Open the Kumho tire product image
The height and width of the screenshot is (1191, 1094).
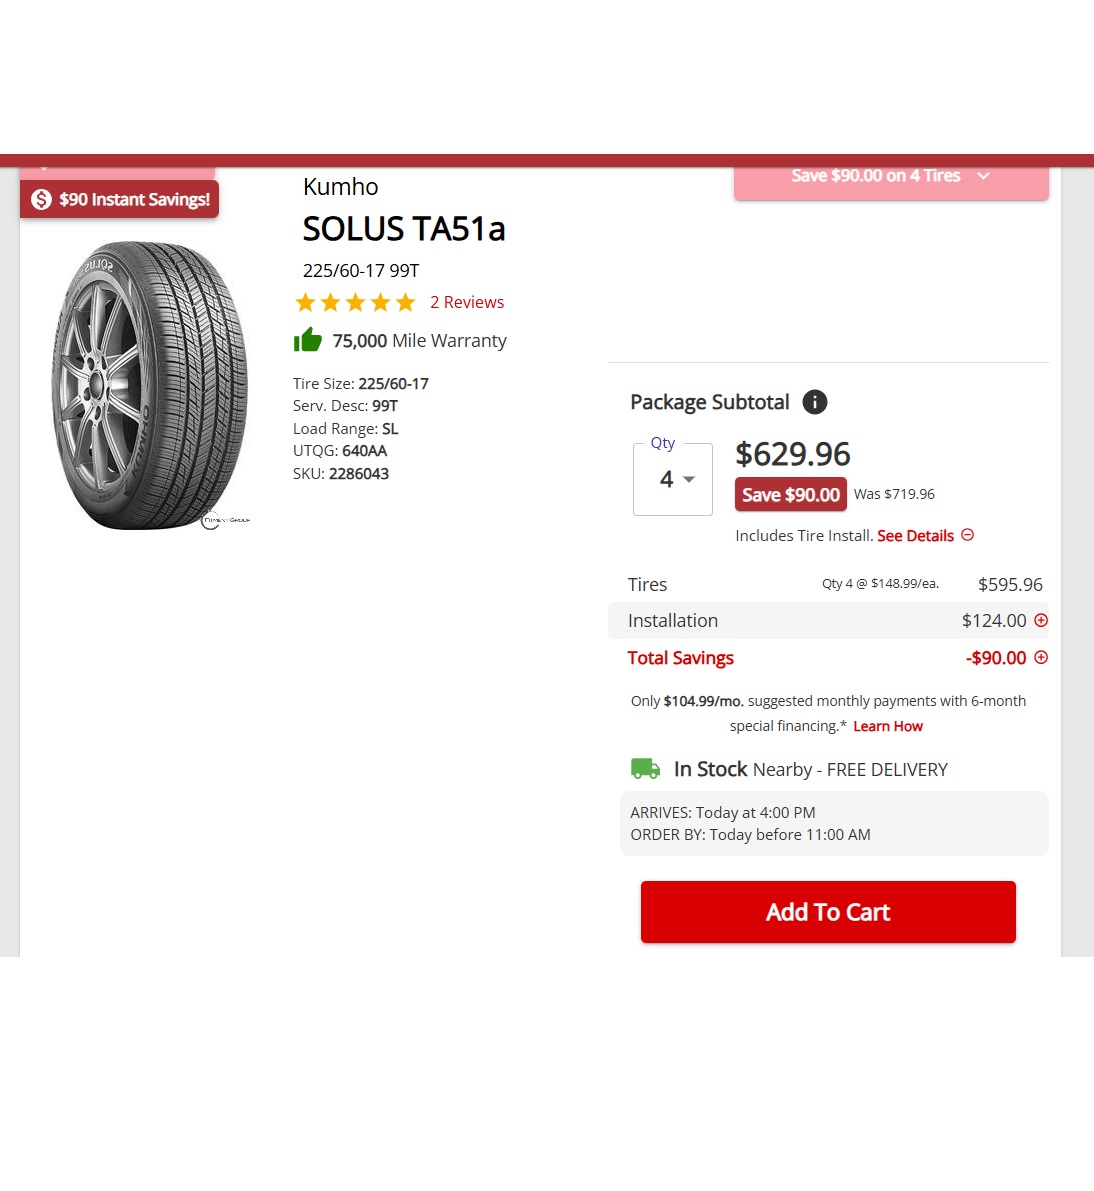point(150,385)
